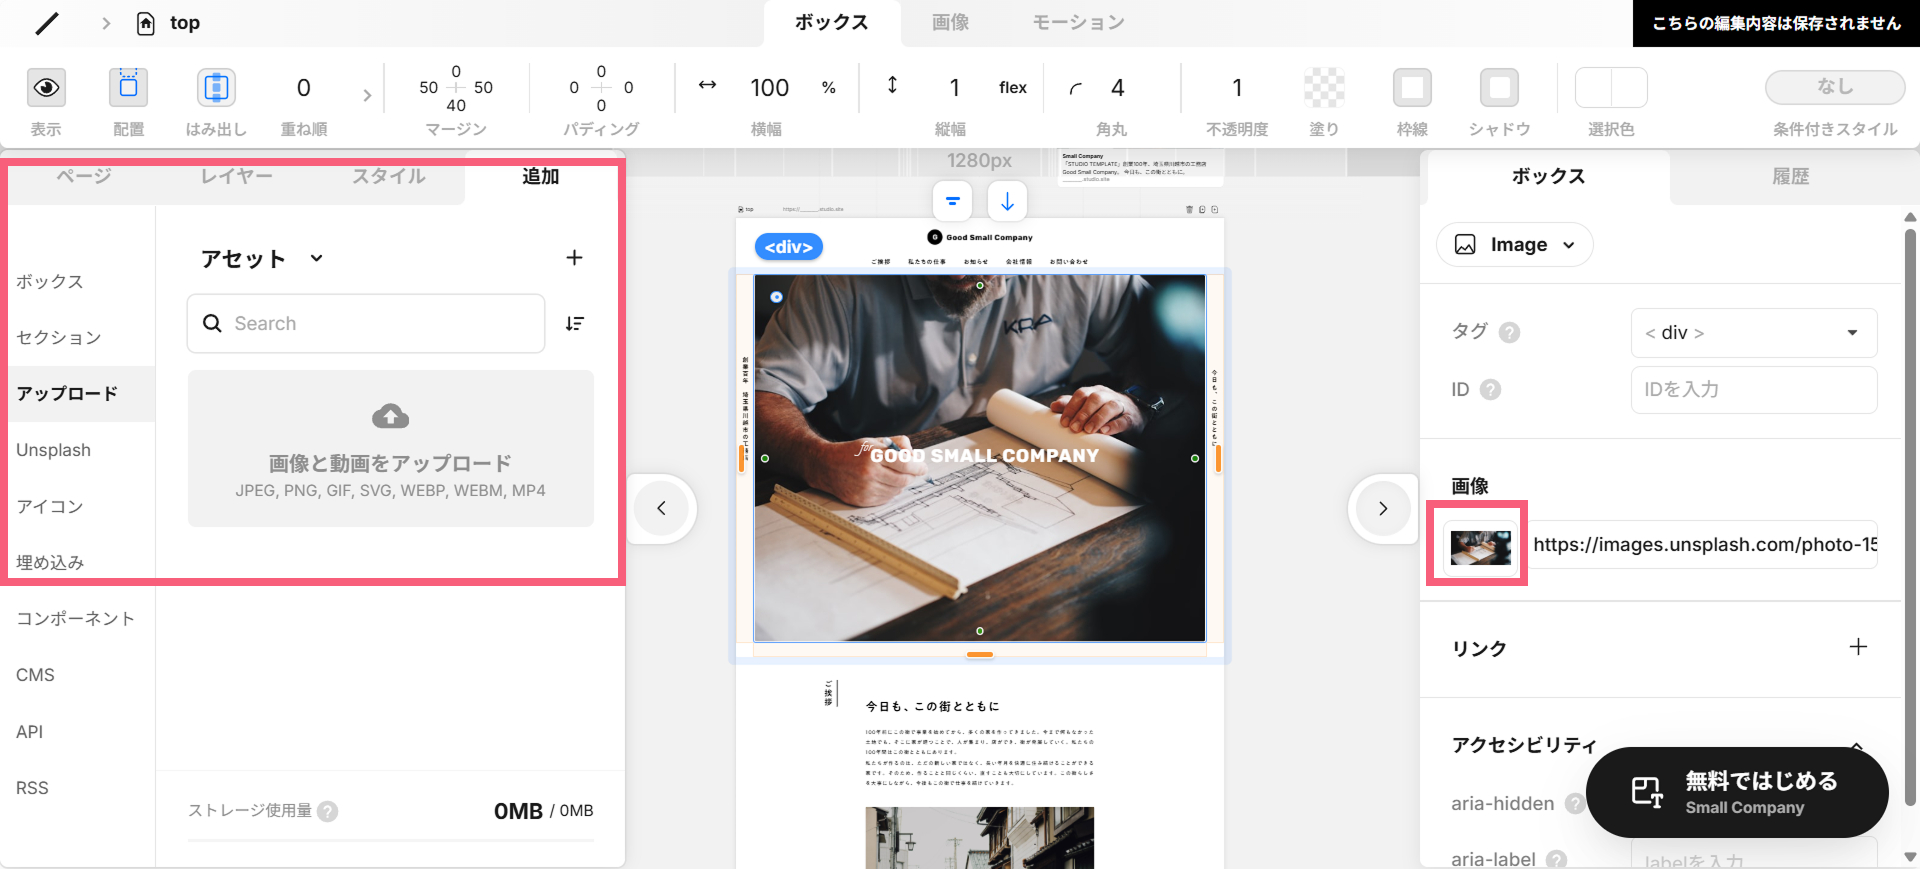Open the Image type dropdown
Image resolution: width=1920 pixels, height=869 pixels.
point(1514,245)
